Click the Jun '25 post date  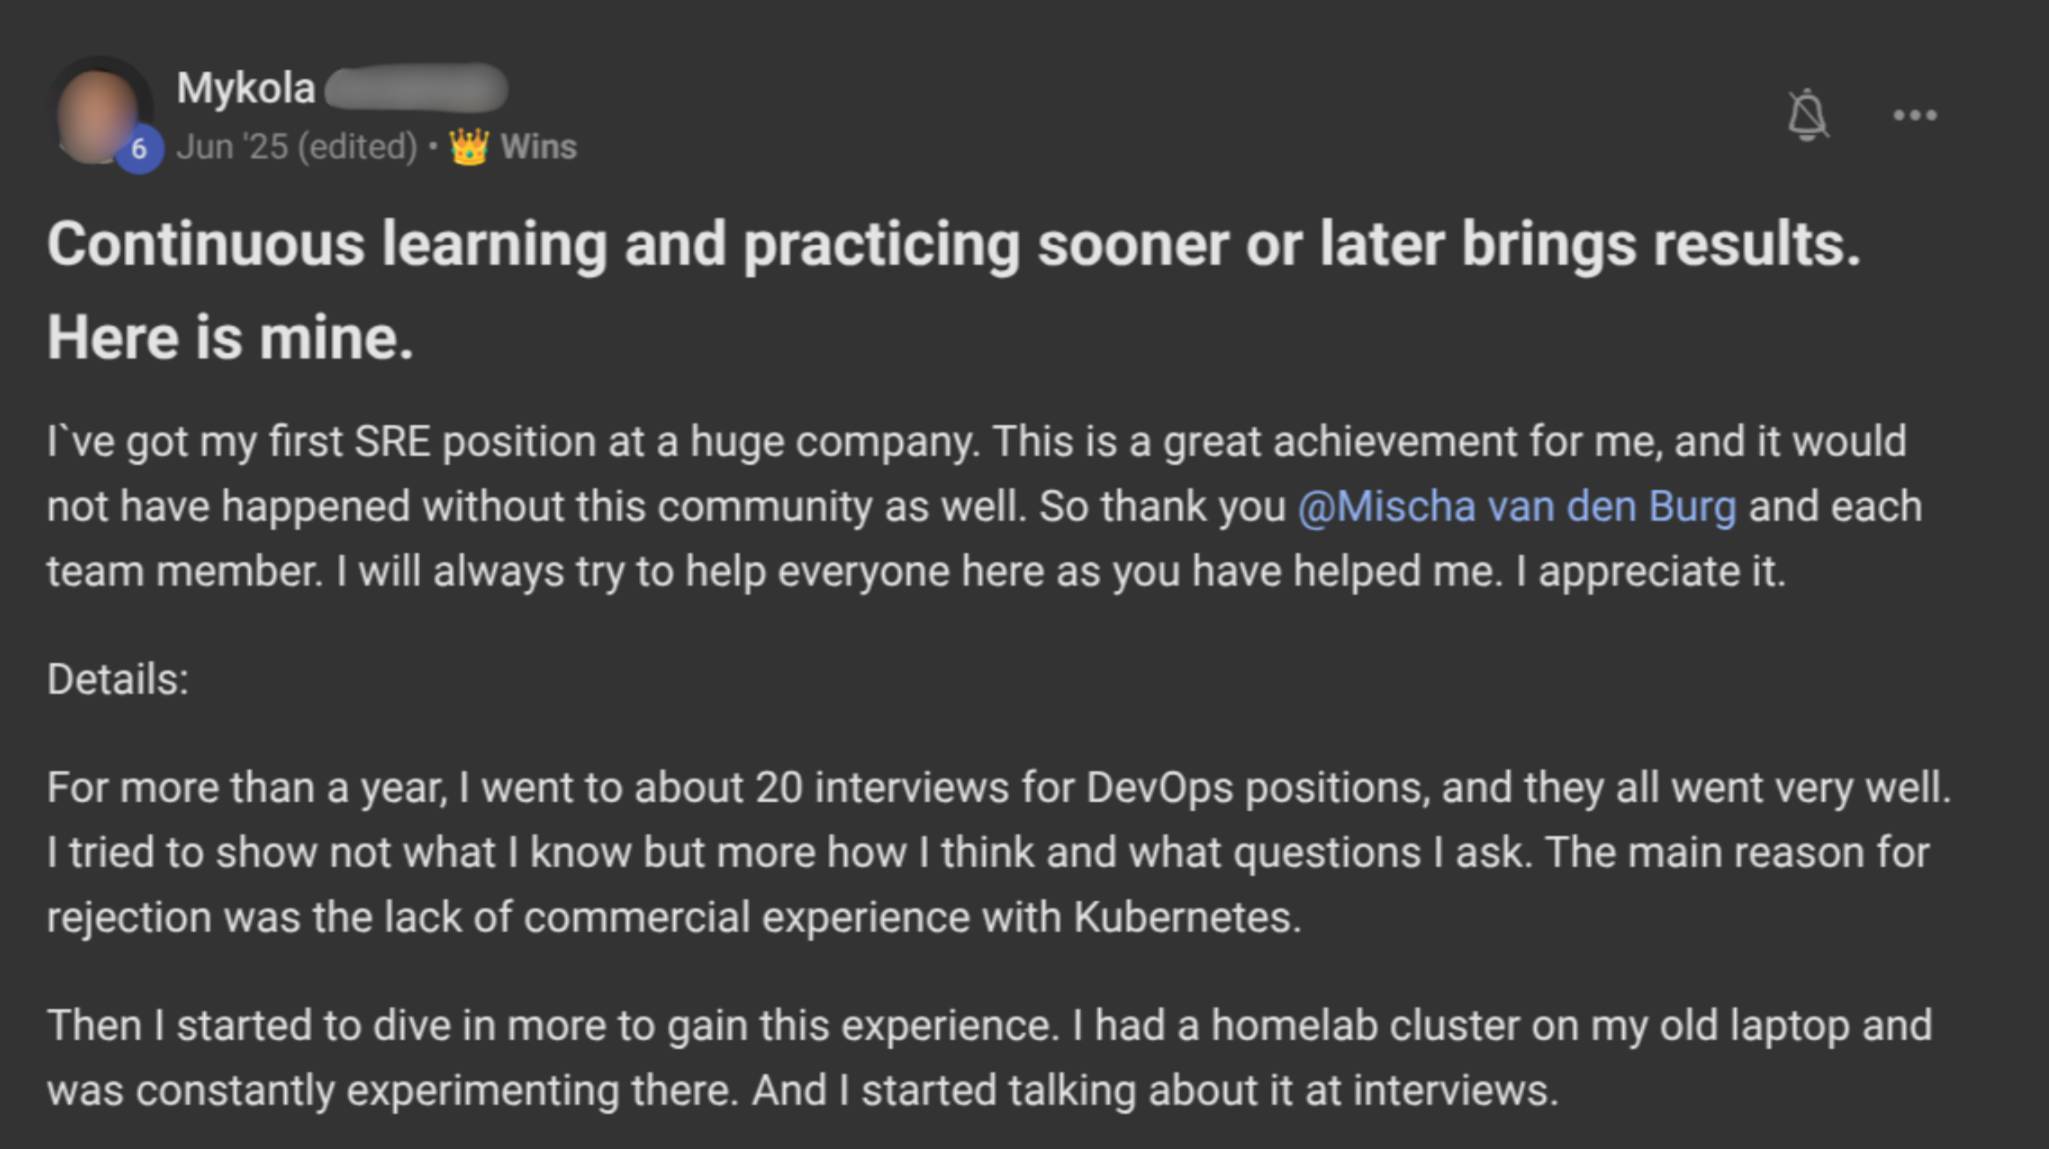232,147
